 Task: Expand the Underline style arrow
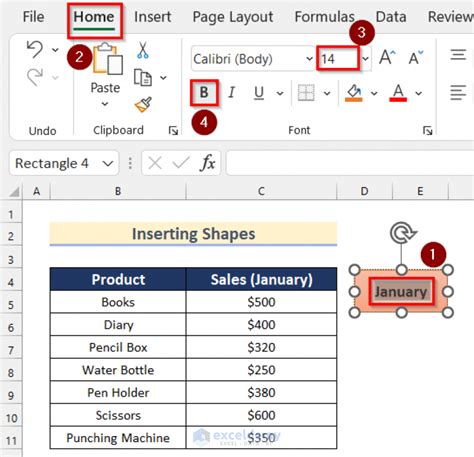pyautogui.click(x=280, y=93)
